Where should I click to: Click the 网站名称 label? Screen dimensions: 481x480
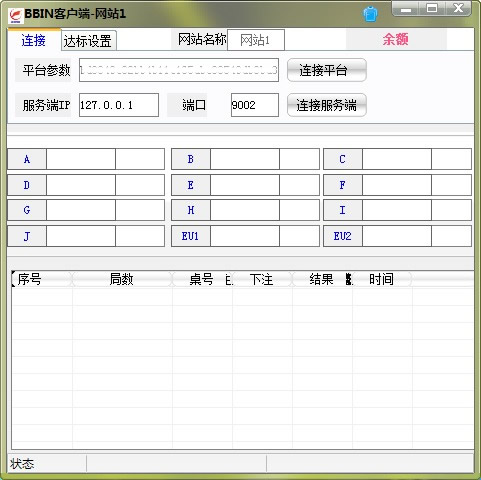199,40
